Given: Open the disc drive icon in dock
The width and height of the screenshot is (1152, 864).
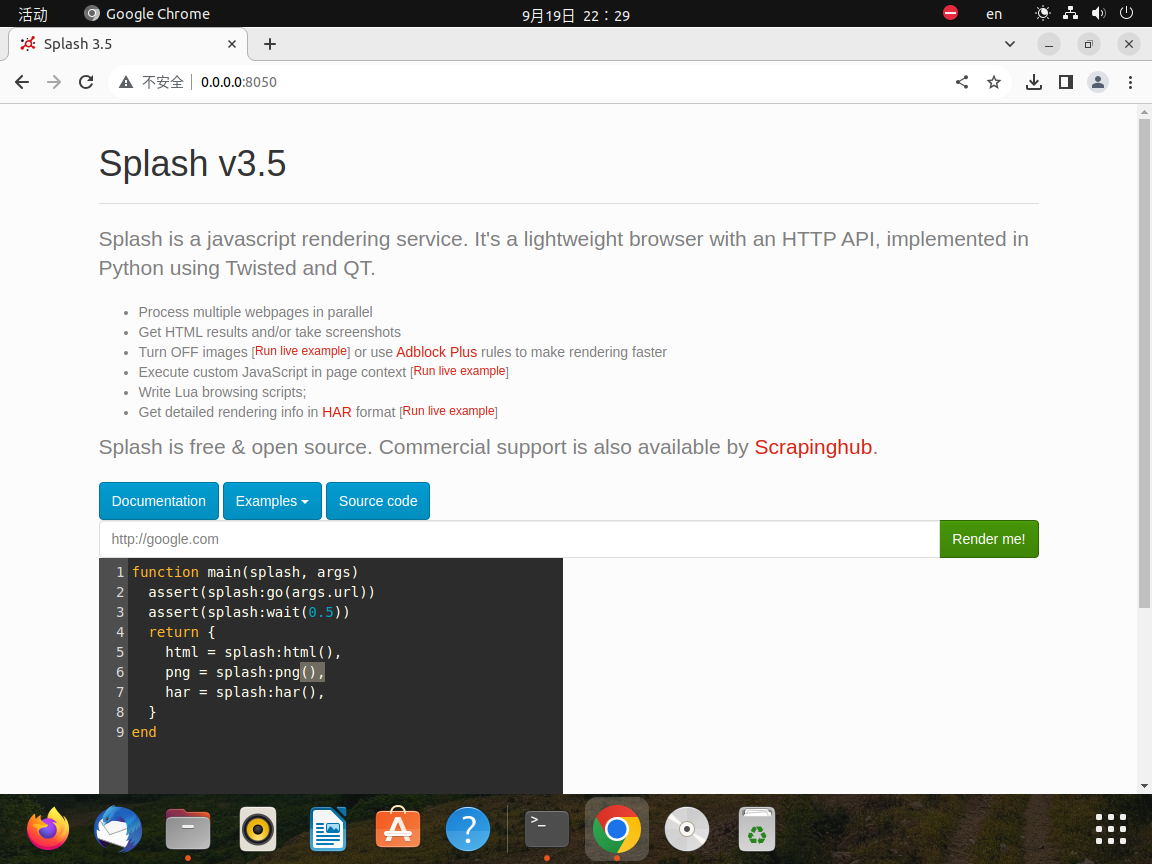Looking at the screenshot, I should click(x=686, y=829).
